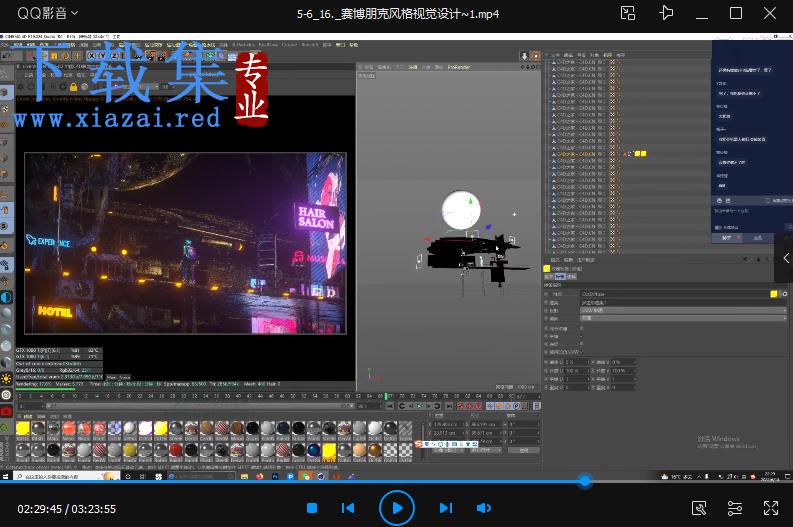Select the highlighted yellow object row
The height and width of the screenshot is (527, 793).
pyautogui.click(x=579, y=154)
